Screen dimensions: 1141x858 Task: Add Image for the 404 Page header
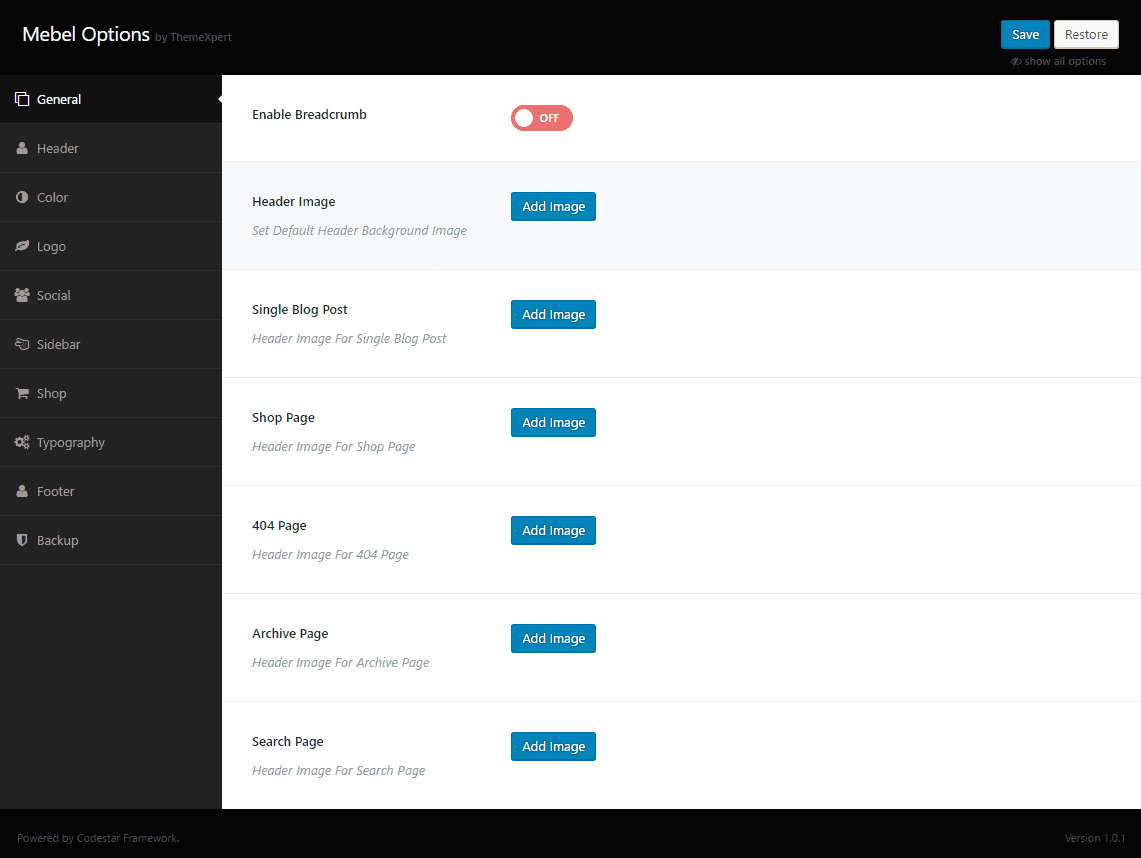553,530
